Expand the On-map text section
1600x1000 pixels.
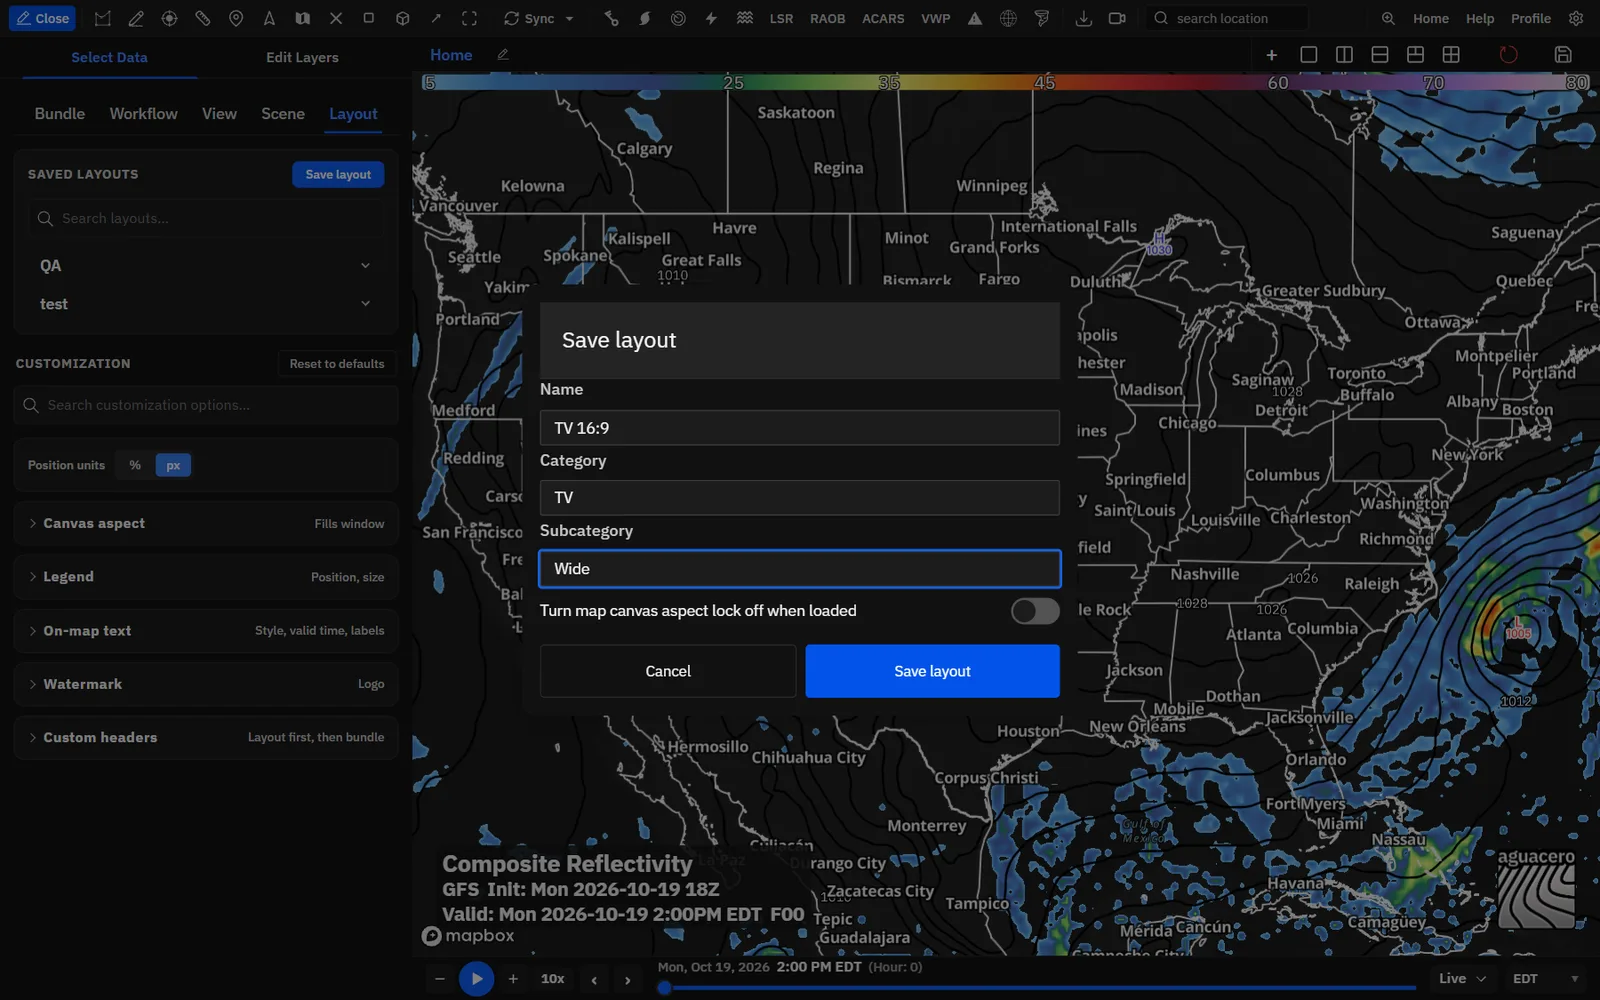[206, 631]
